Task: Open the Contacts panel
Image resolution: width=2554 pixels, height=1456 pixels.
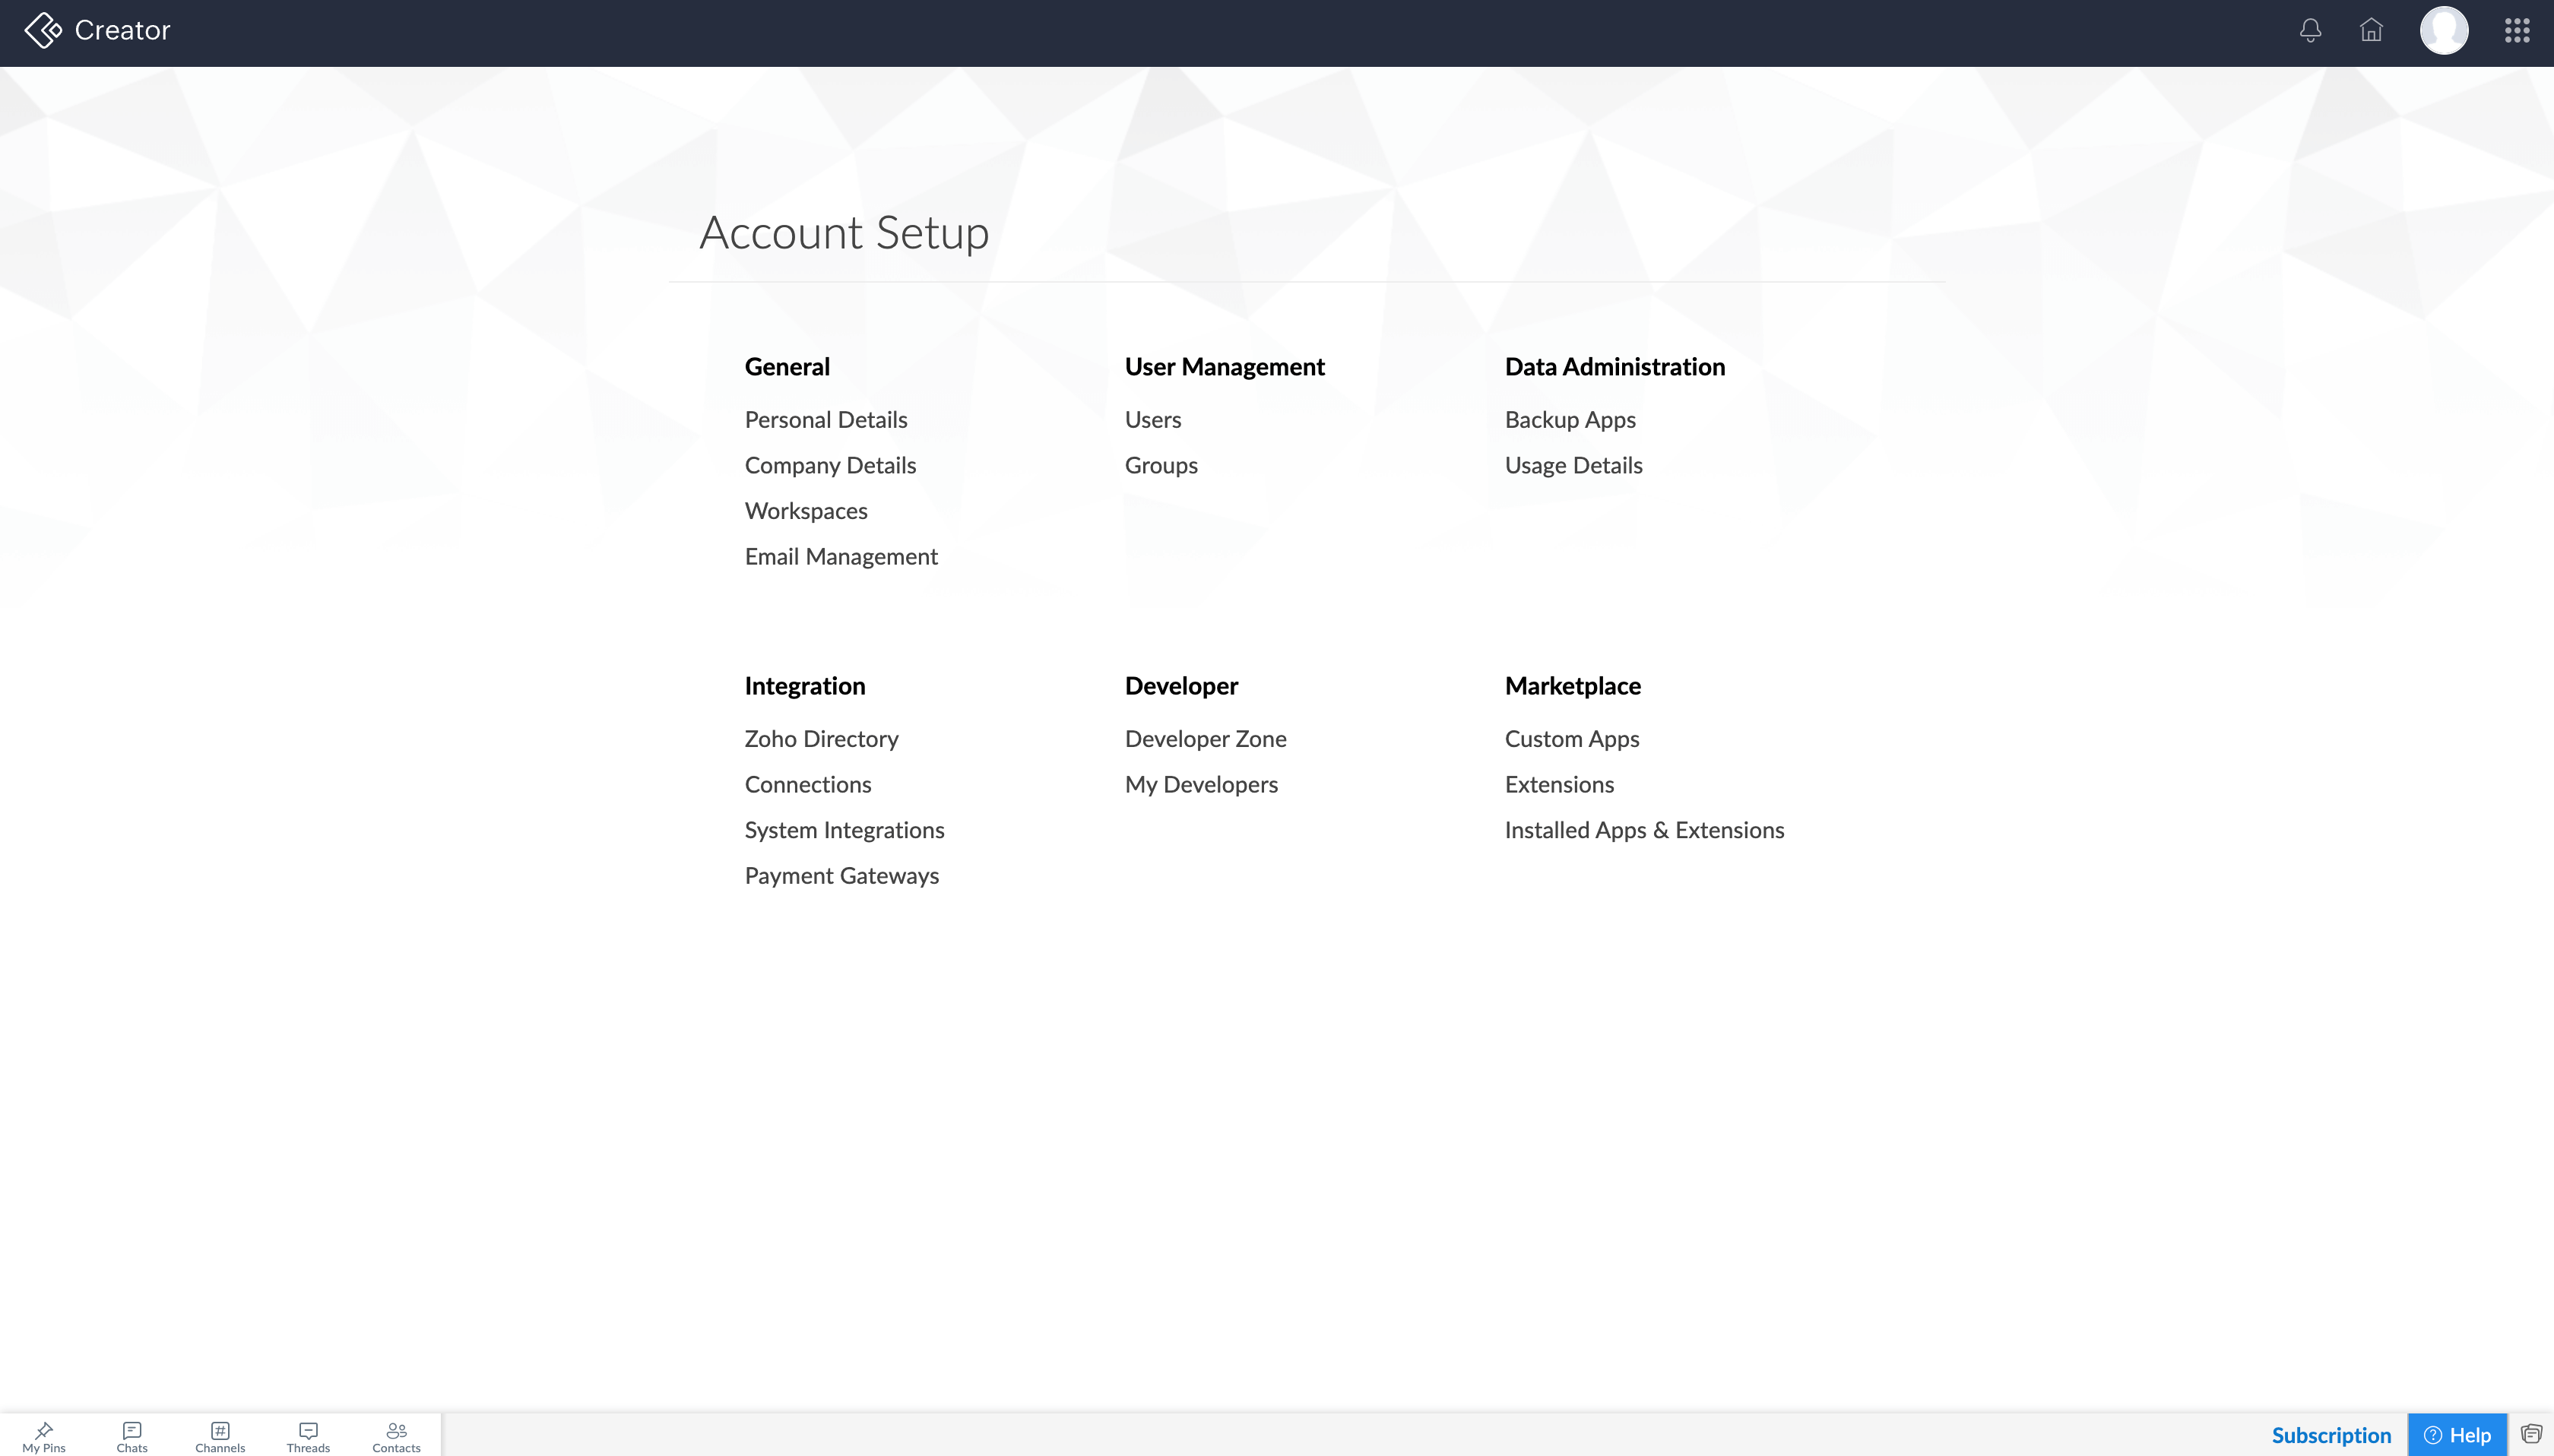Action: [x=396, y=1436]
